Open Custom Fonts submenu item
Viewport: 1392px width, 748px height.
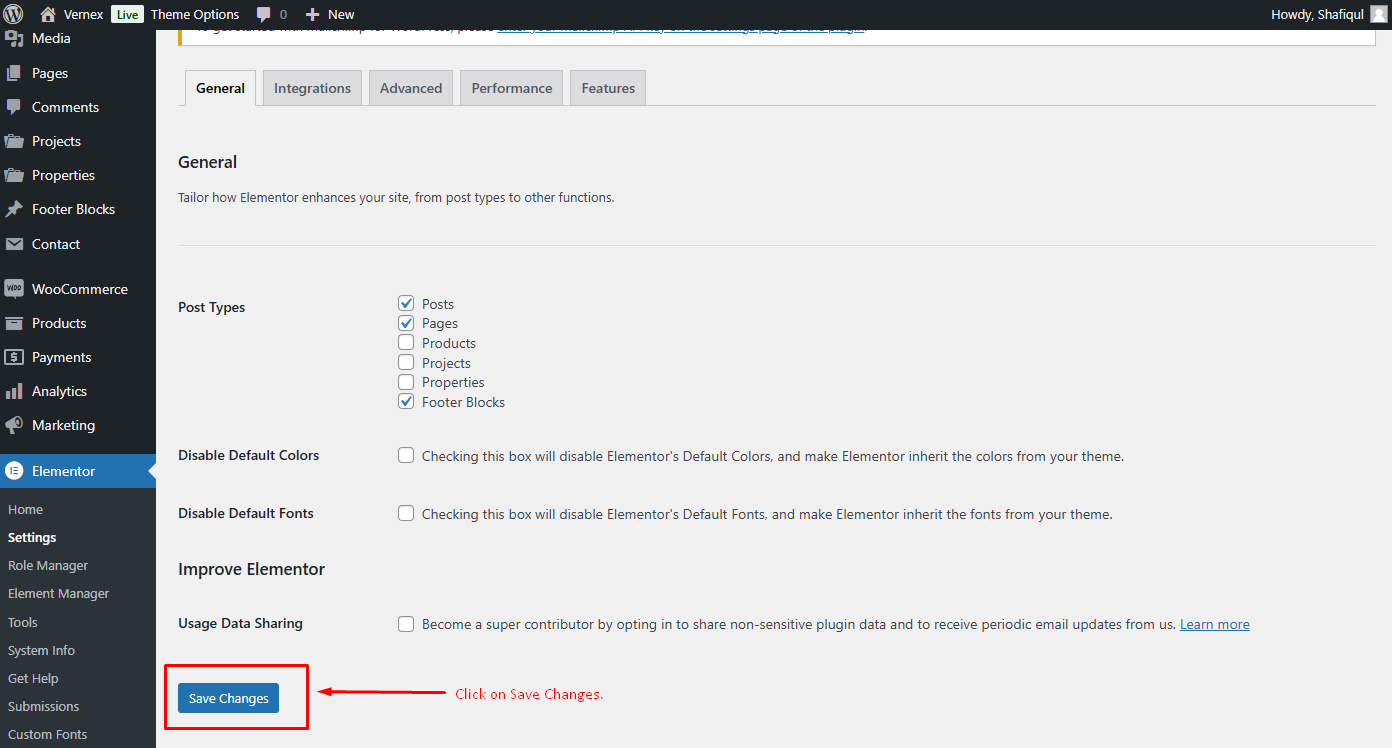click(x=47, y=734)
